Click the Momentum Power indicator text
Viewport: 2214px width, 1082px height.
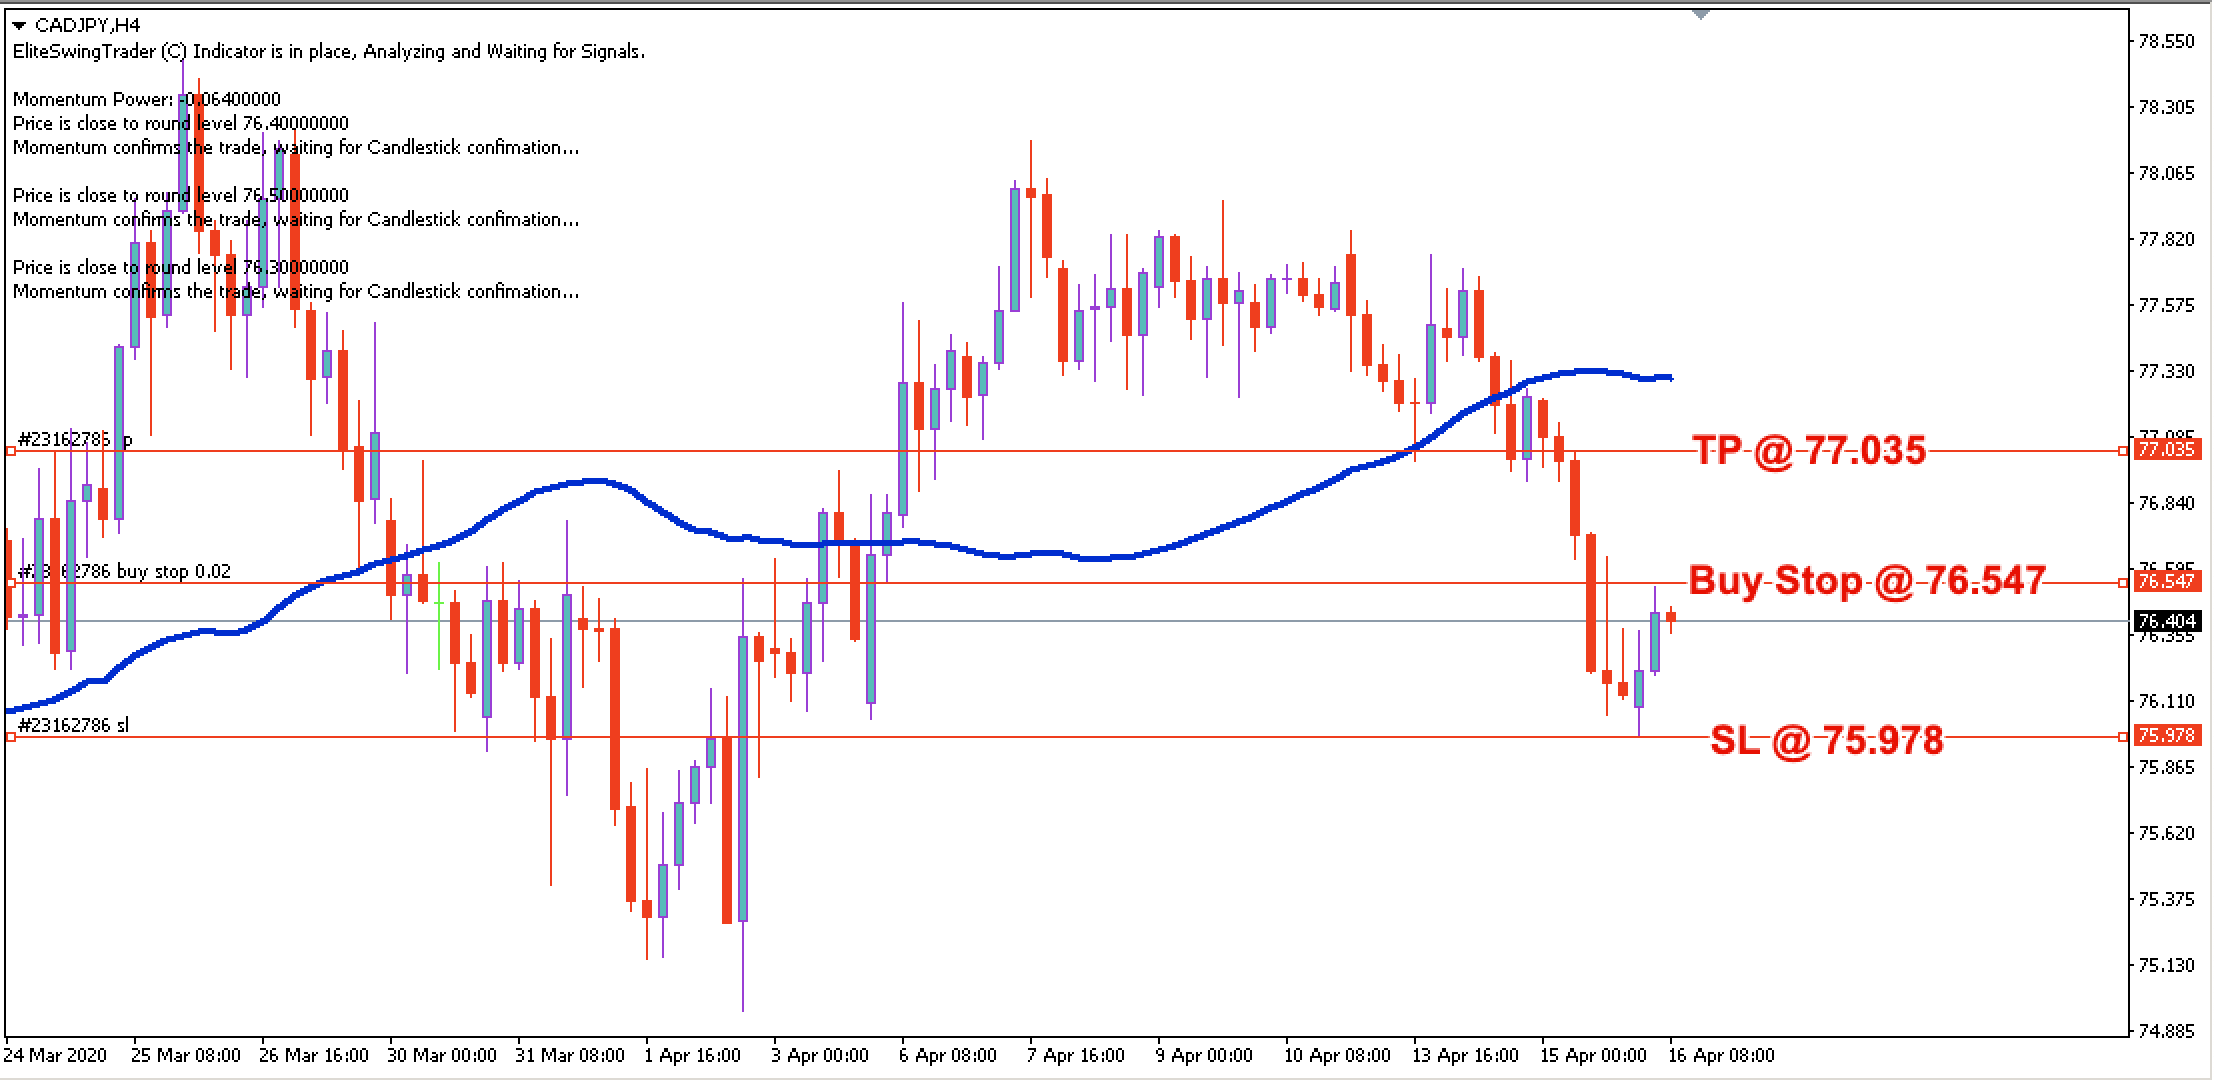pyautogui.click(x=147, y=99)
